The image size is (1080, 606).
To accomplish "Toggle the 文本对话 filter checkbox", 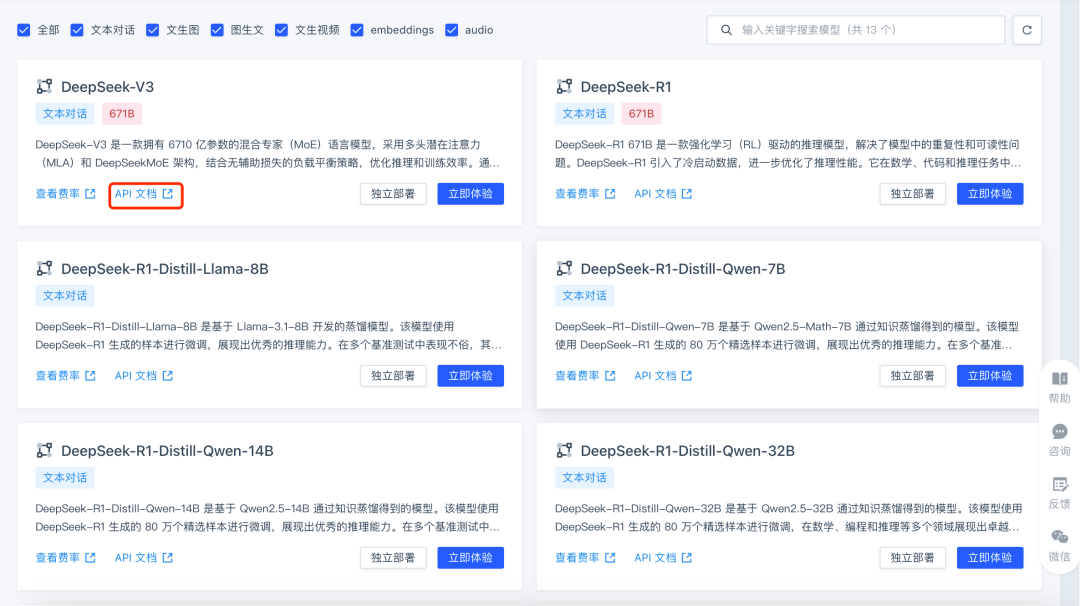I will 77,30.
